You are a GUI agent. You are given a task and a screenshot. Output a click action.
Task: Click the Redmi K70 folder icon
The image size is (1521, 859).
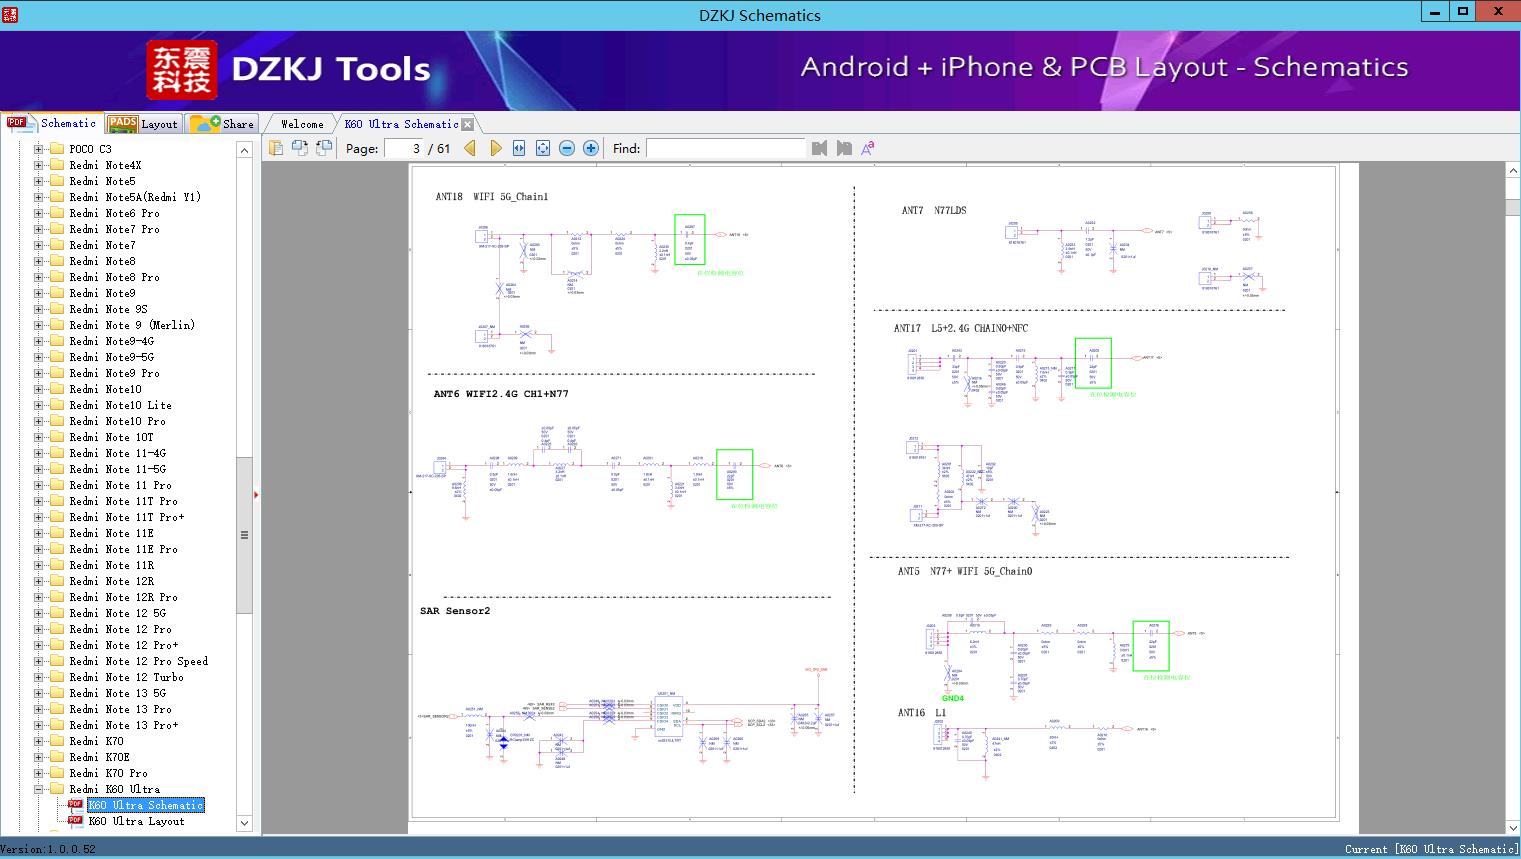click(57, 741)
